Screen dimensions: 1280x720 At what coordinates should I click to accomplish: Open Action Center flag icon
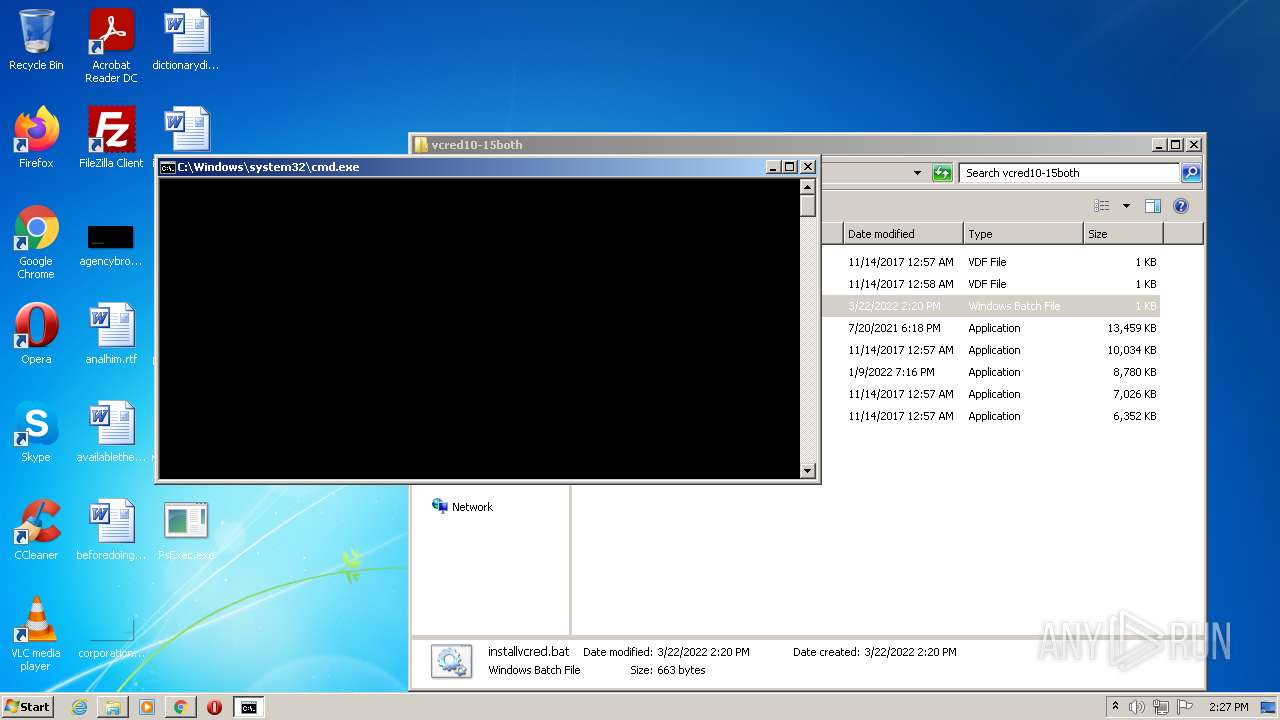click(x=1184, y=707)
